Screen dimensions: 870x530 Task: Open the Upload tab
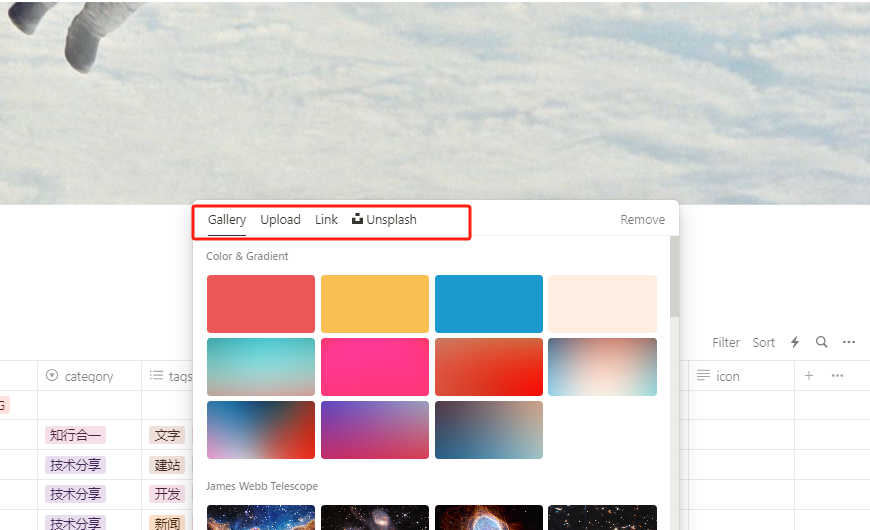point(280,220)
